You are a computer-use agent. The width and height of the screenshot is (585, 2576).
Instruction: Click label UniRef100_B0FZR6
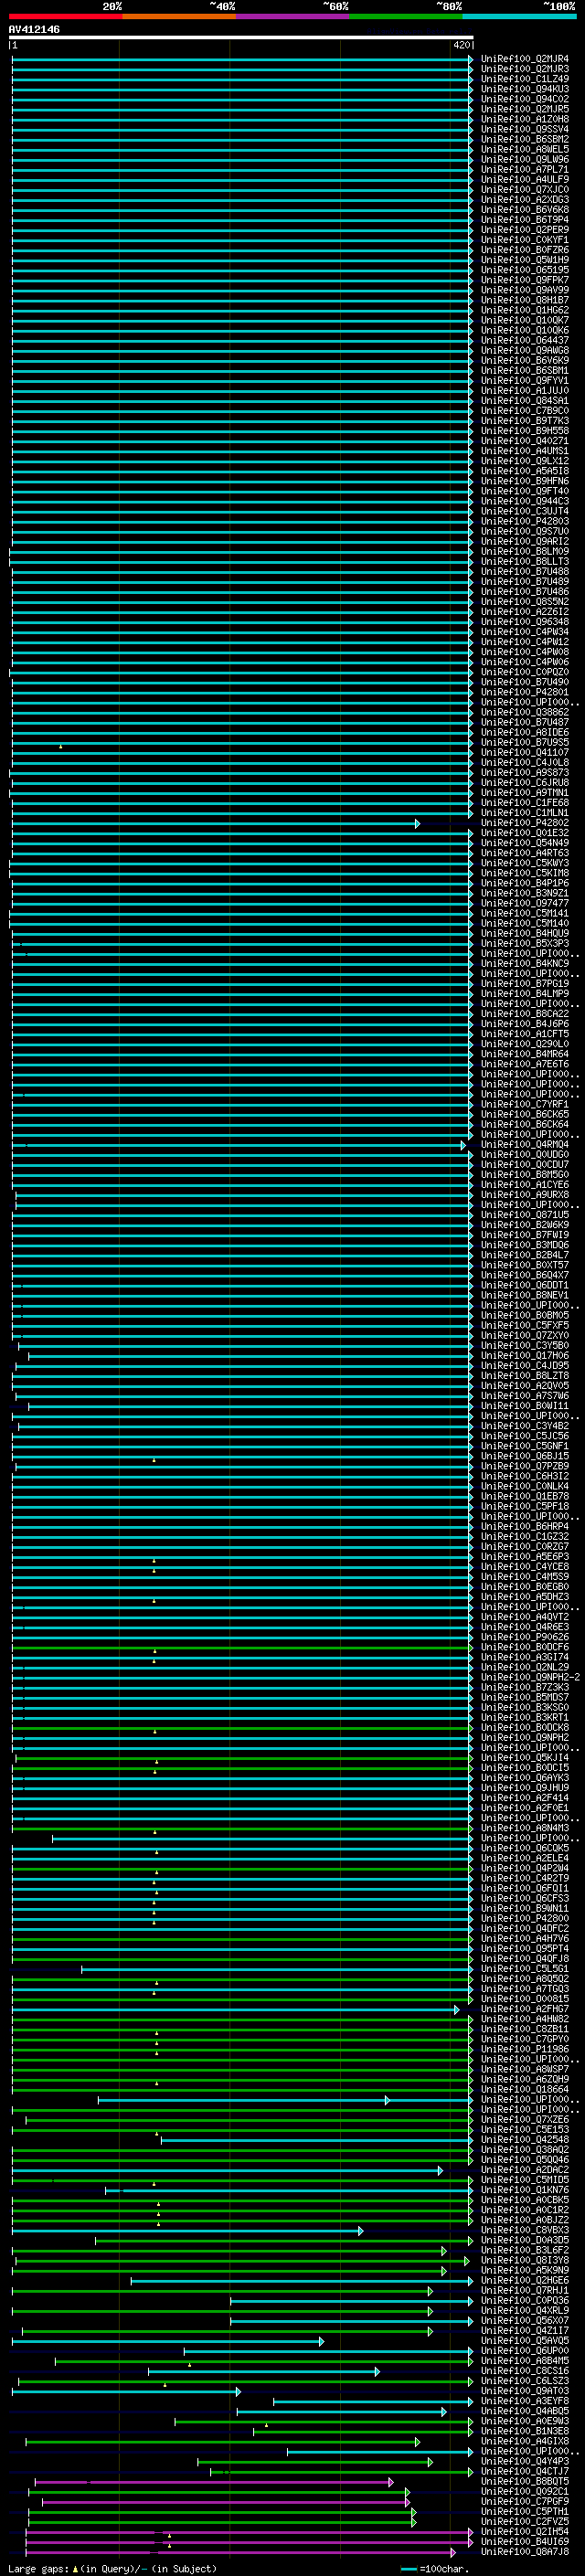tap(525, 250)
